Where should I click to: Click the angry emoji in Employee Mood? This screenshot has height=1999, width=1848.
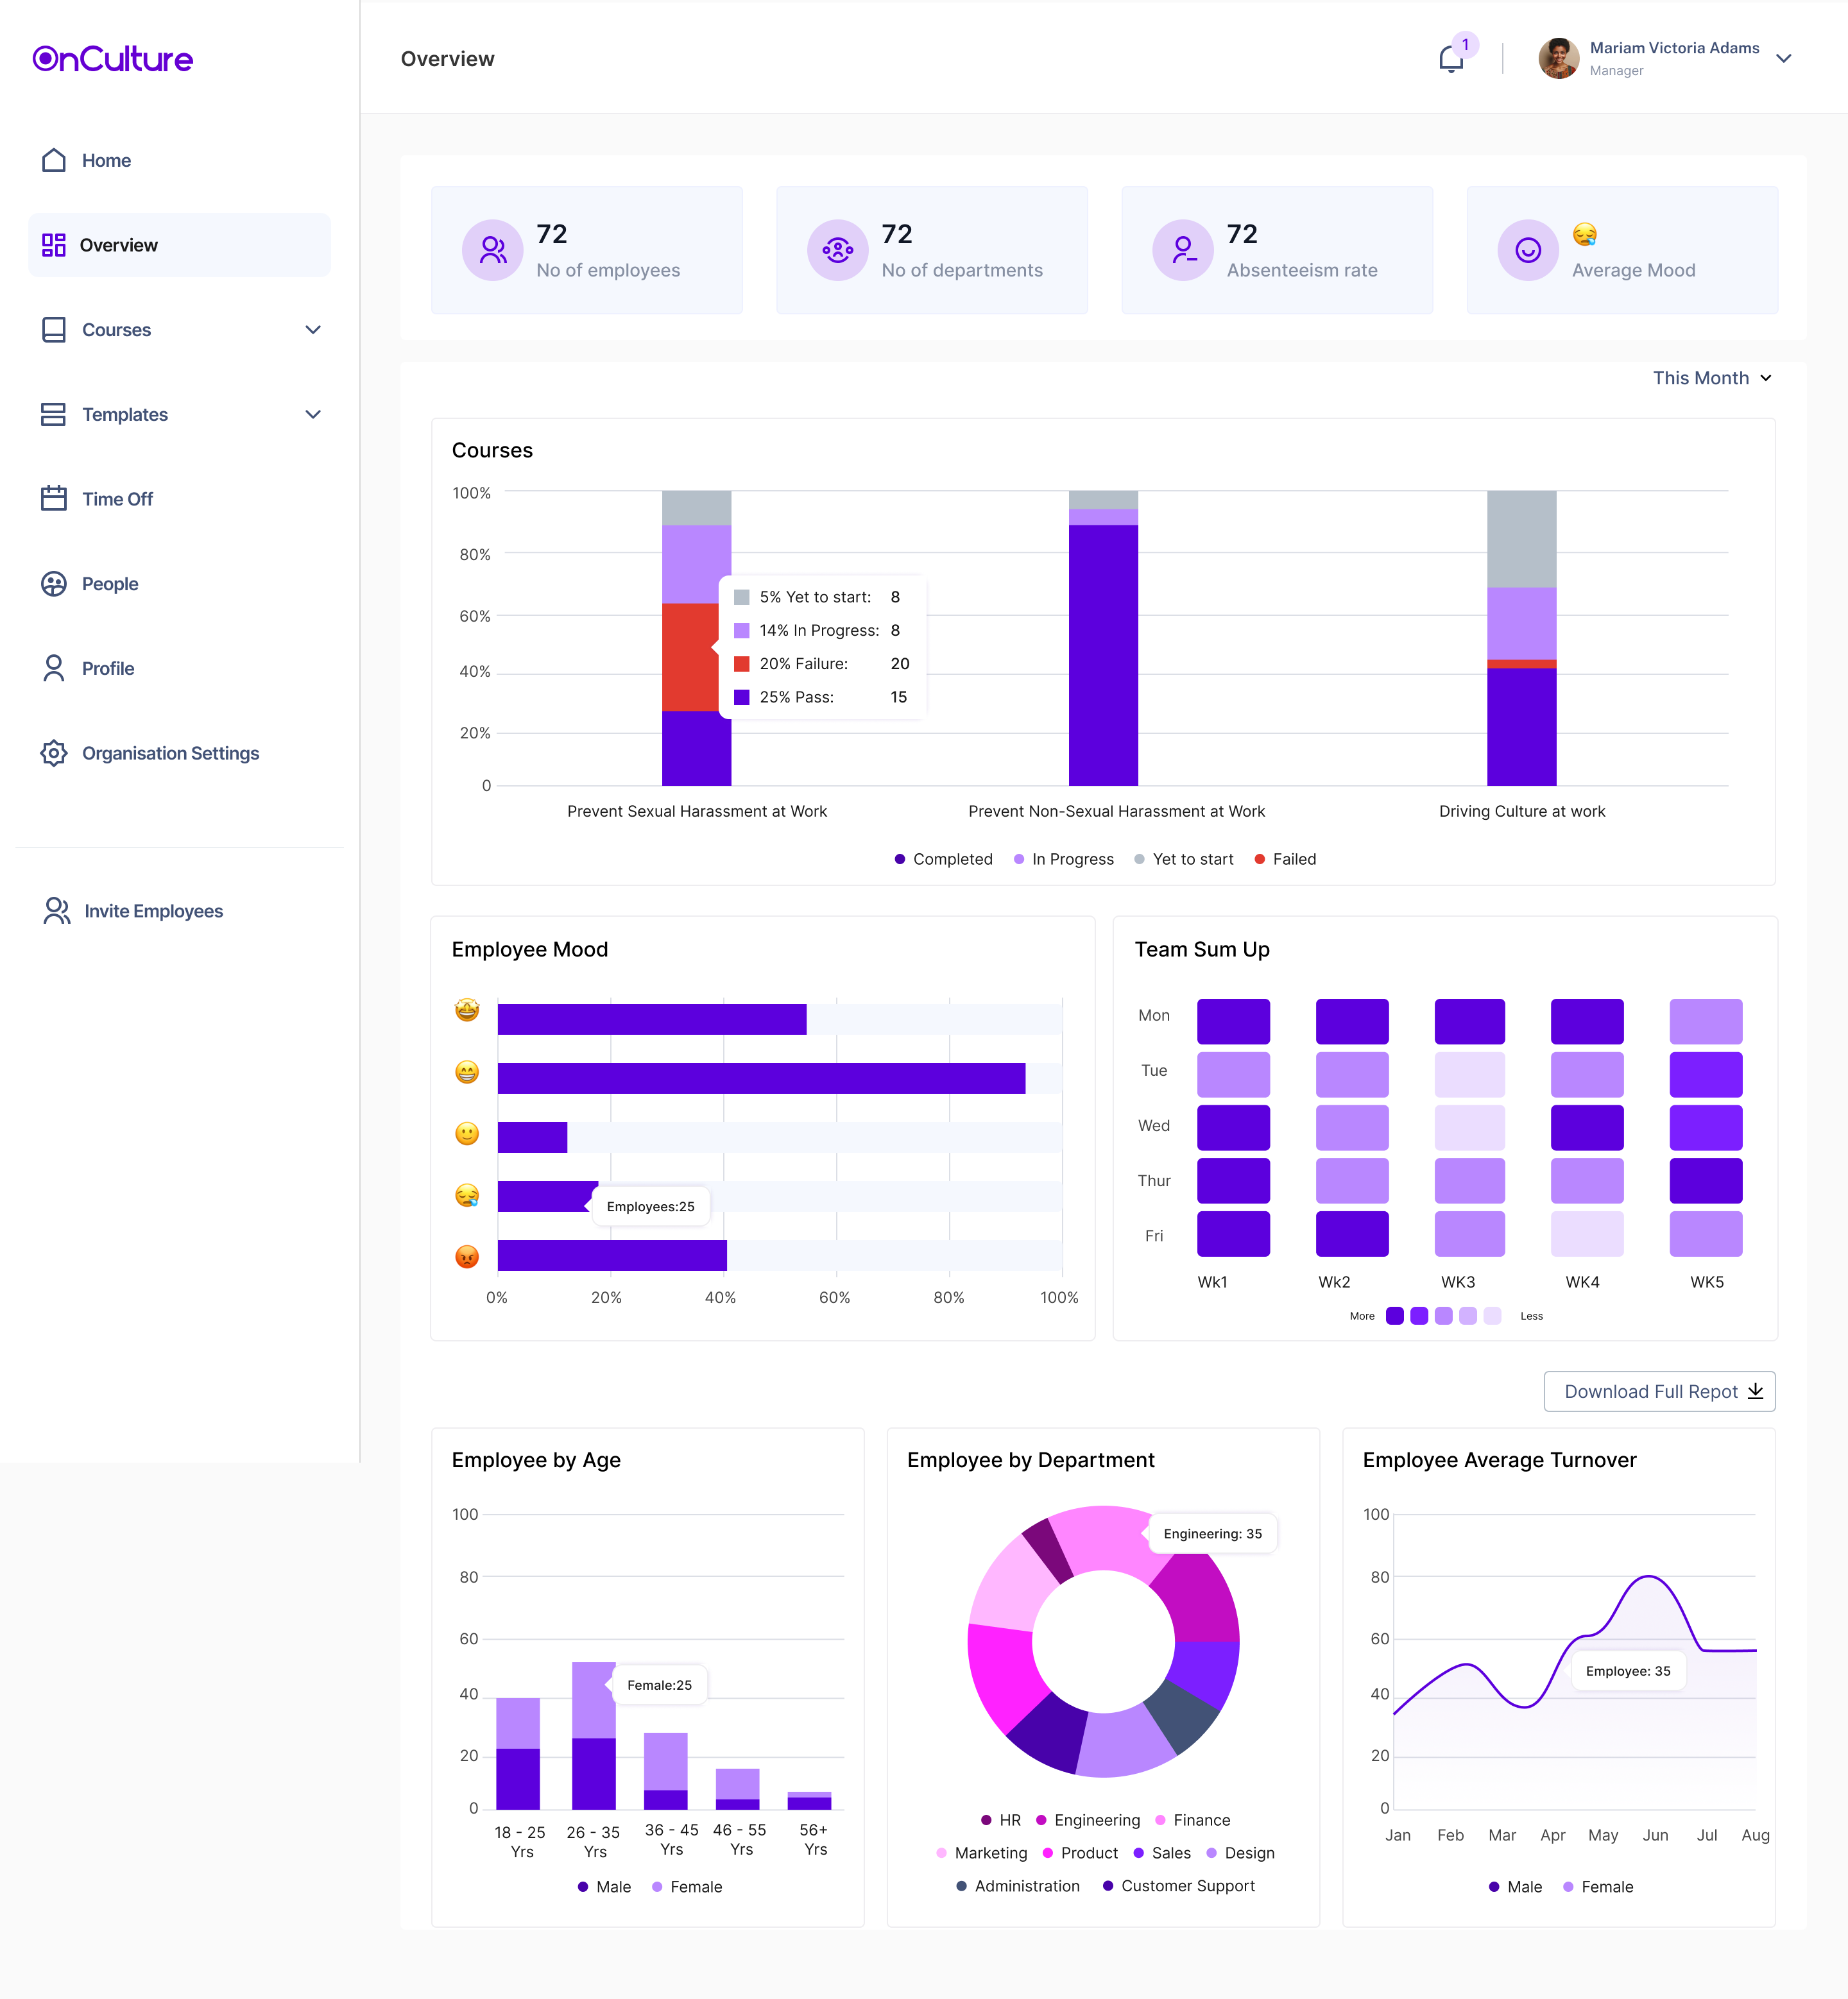[x=467, y=1257]
